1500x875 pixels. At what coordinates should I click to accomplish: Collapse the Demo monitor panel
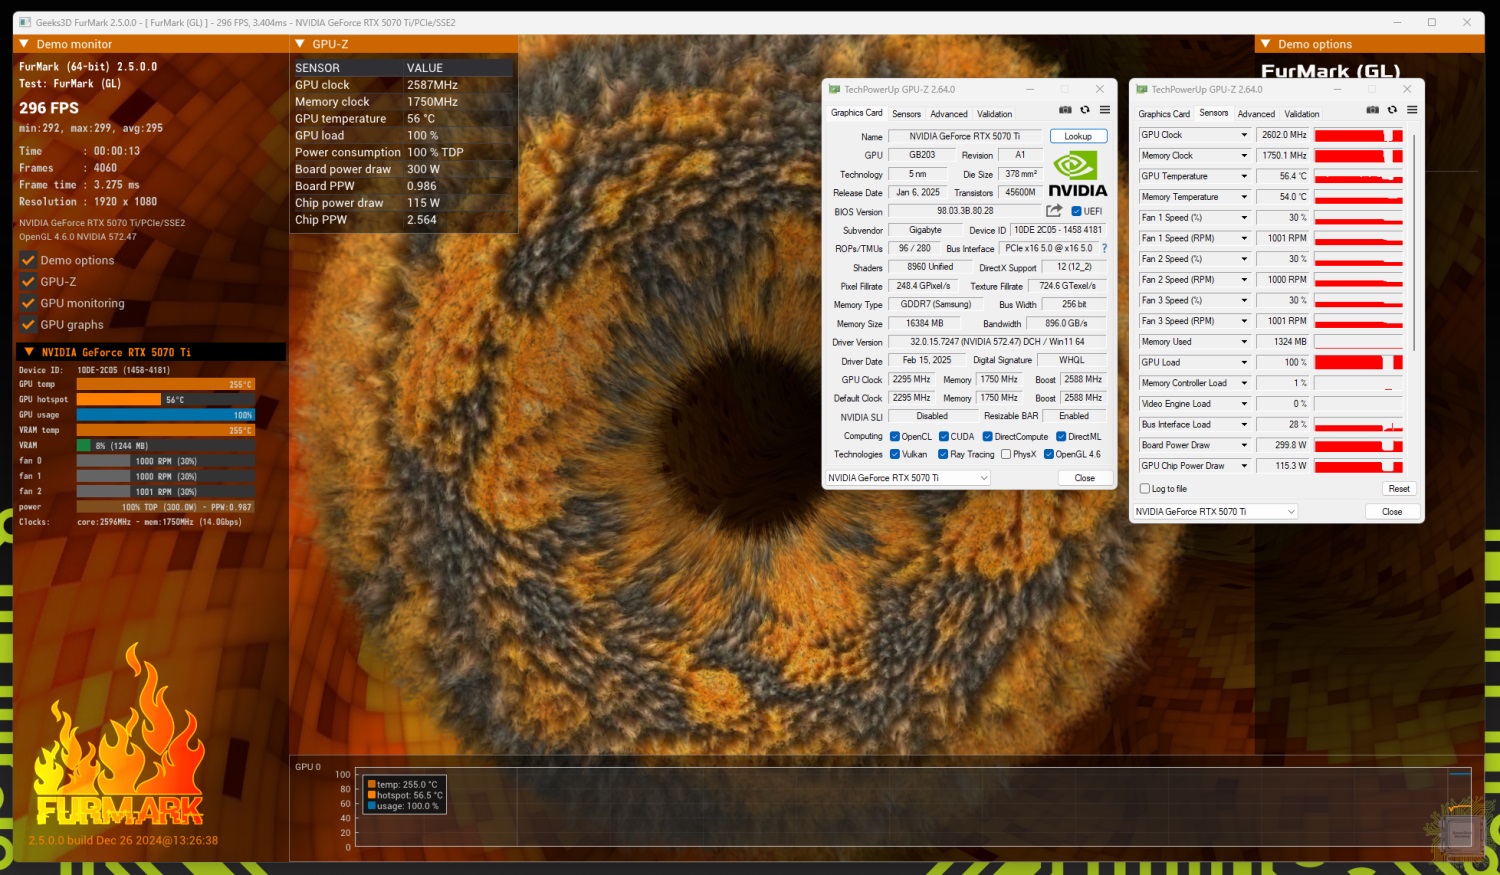click(x=24, y=44)
